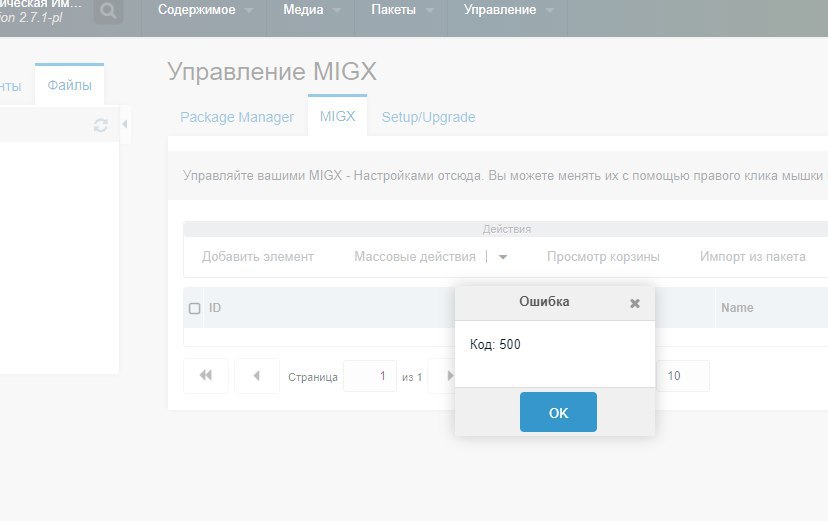The width and height of the screenshot is (828, 521).
Task: Open the Содержимое menu
Action: click(x=205, y=10)
